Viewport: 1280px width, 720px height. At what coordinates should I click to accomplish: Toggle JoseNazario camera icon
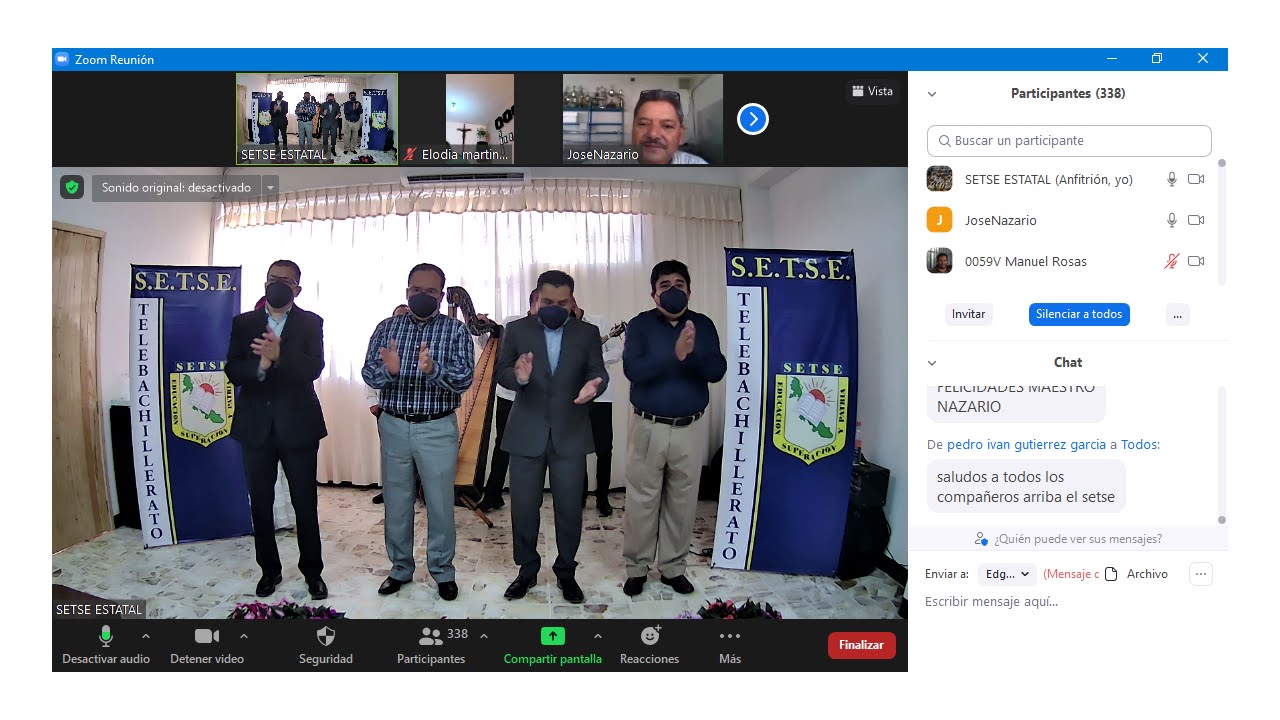(1196, 220)
